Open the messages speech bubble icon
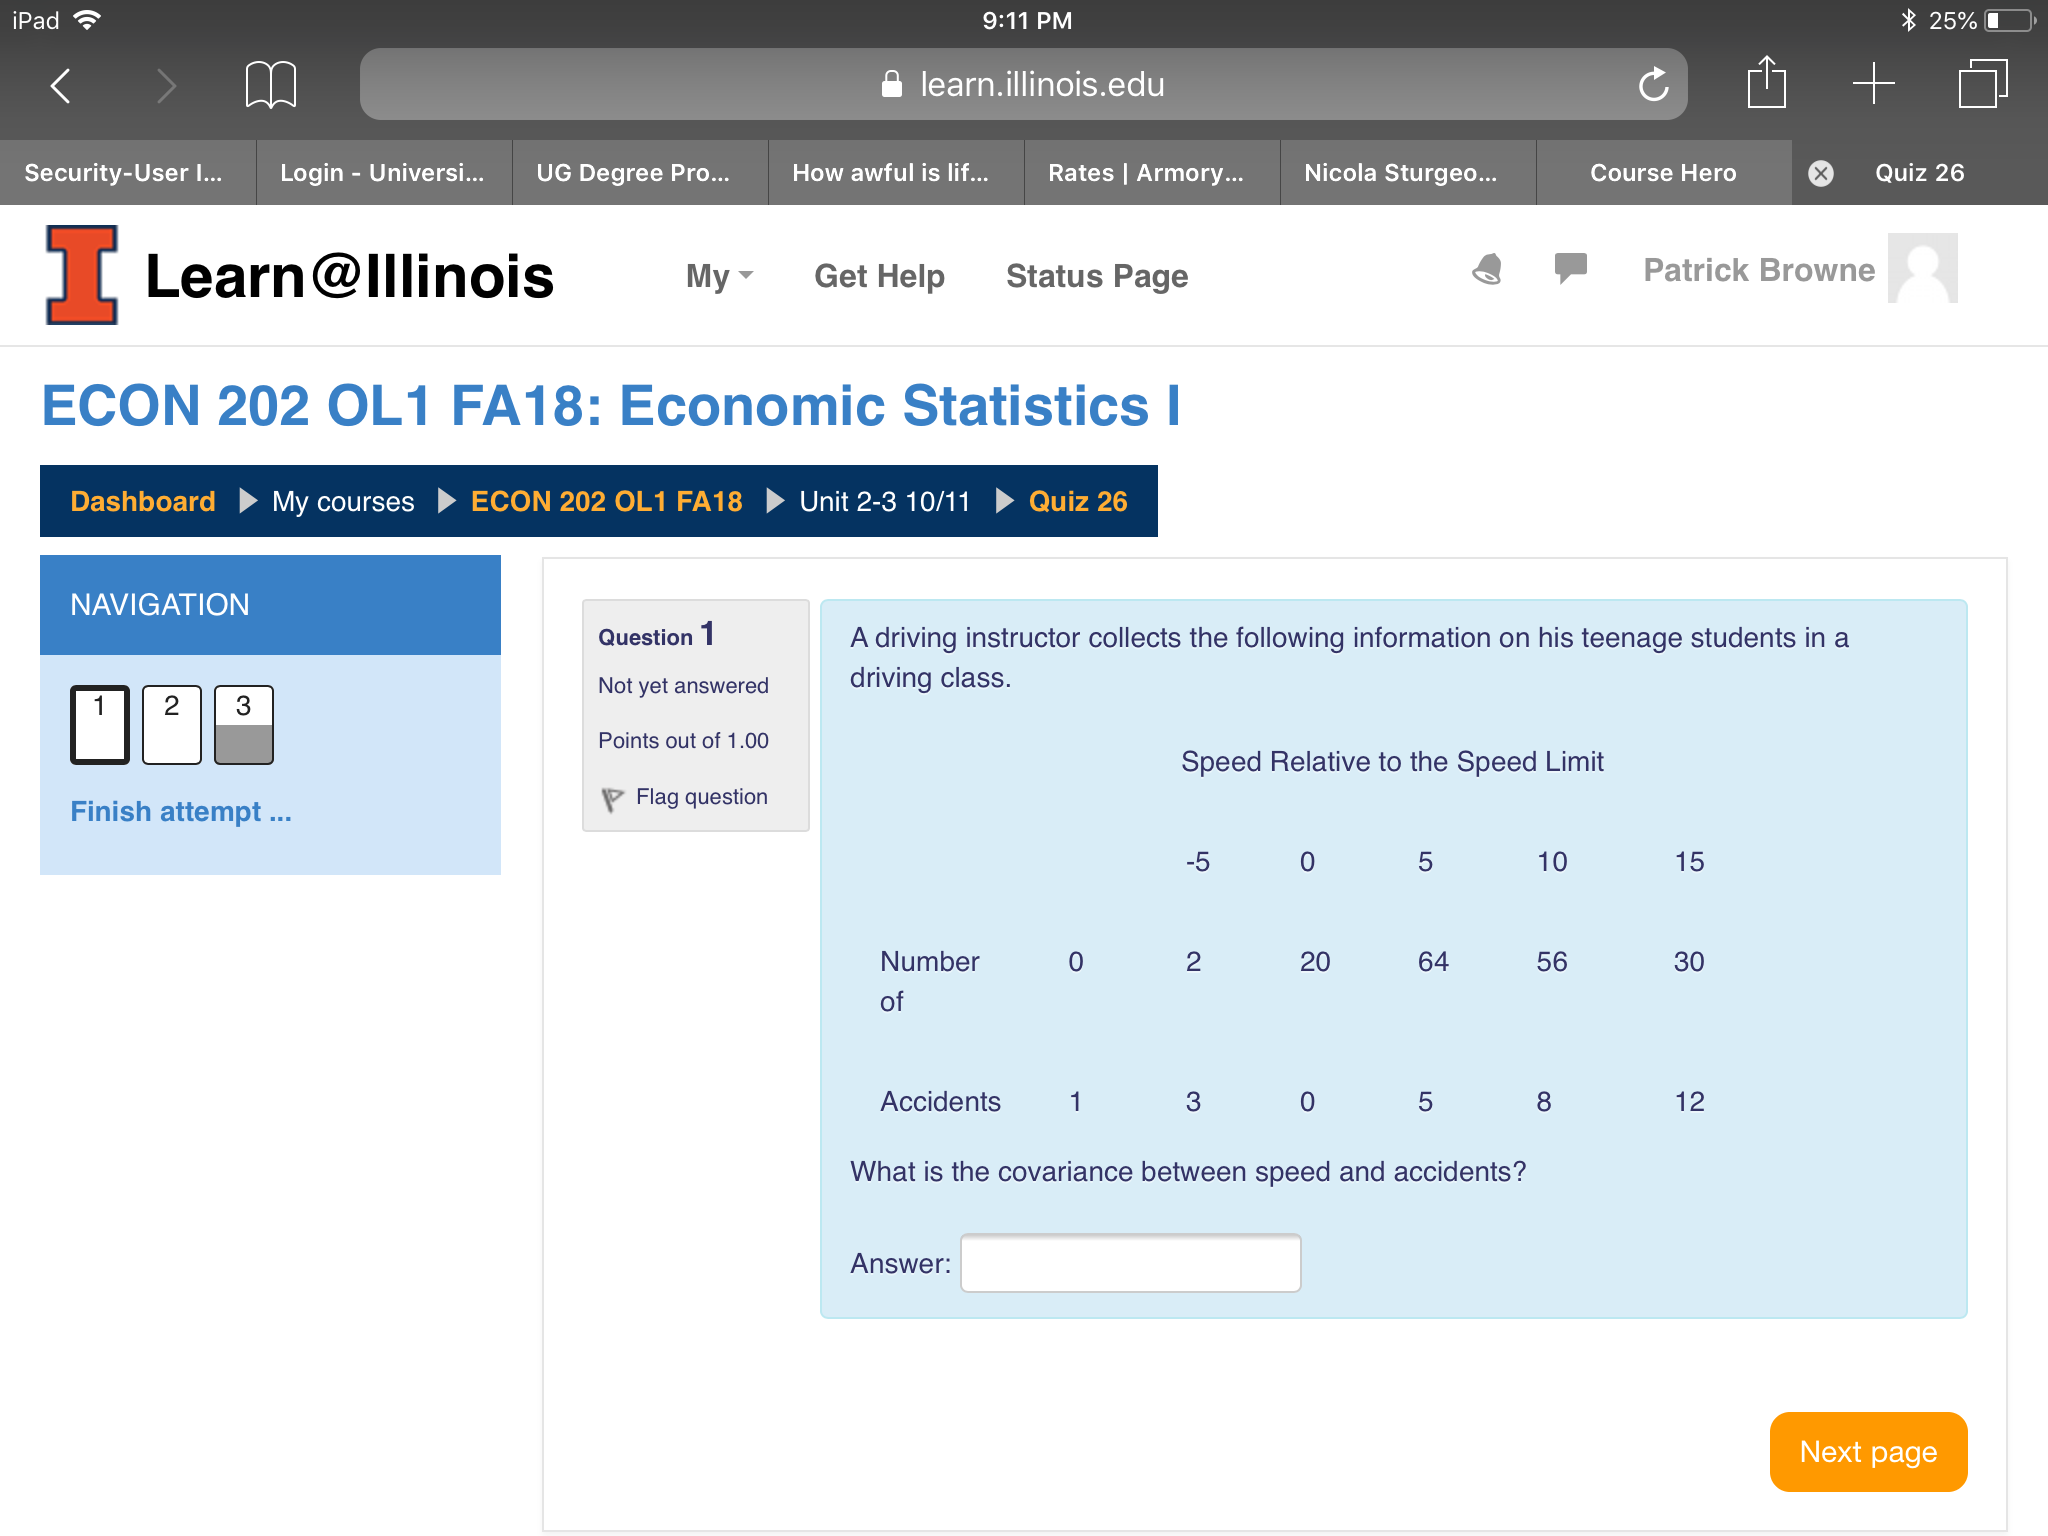Screen dimensions: 2048x1536 point(1570,268)
